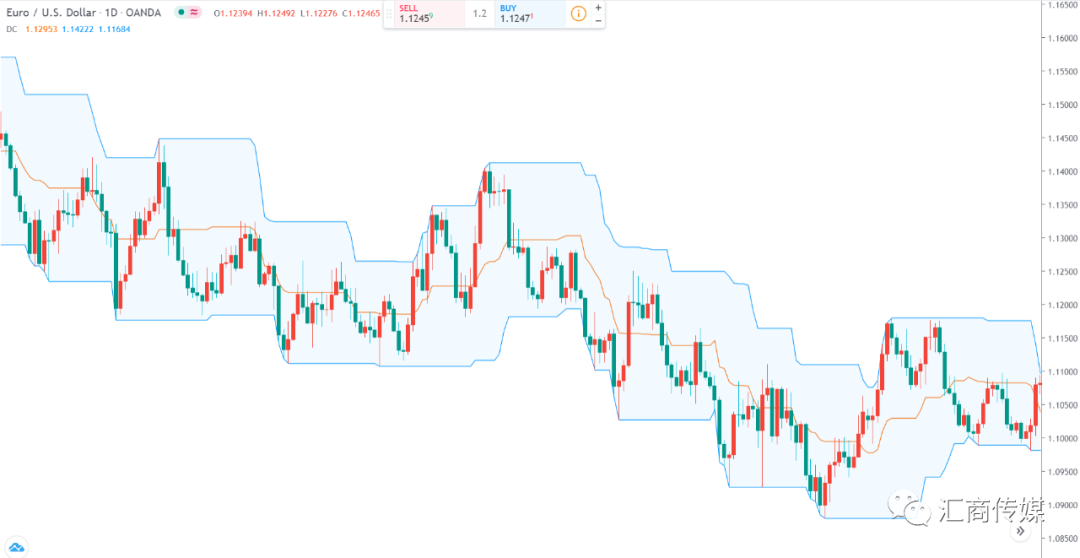Click the double-arrow scroll to latest bar button
Viewport: 1080px width, 558px height.
pyautogui.click(x=1021, y=532)
